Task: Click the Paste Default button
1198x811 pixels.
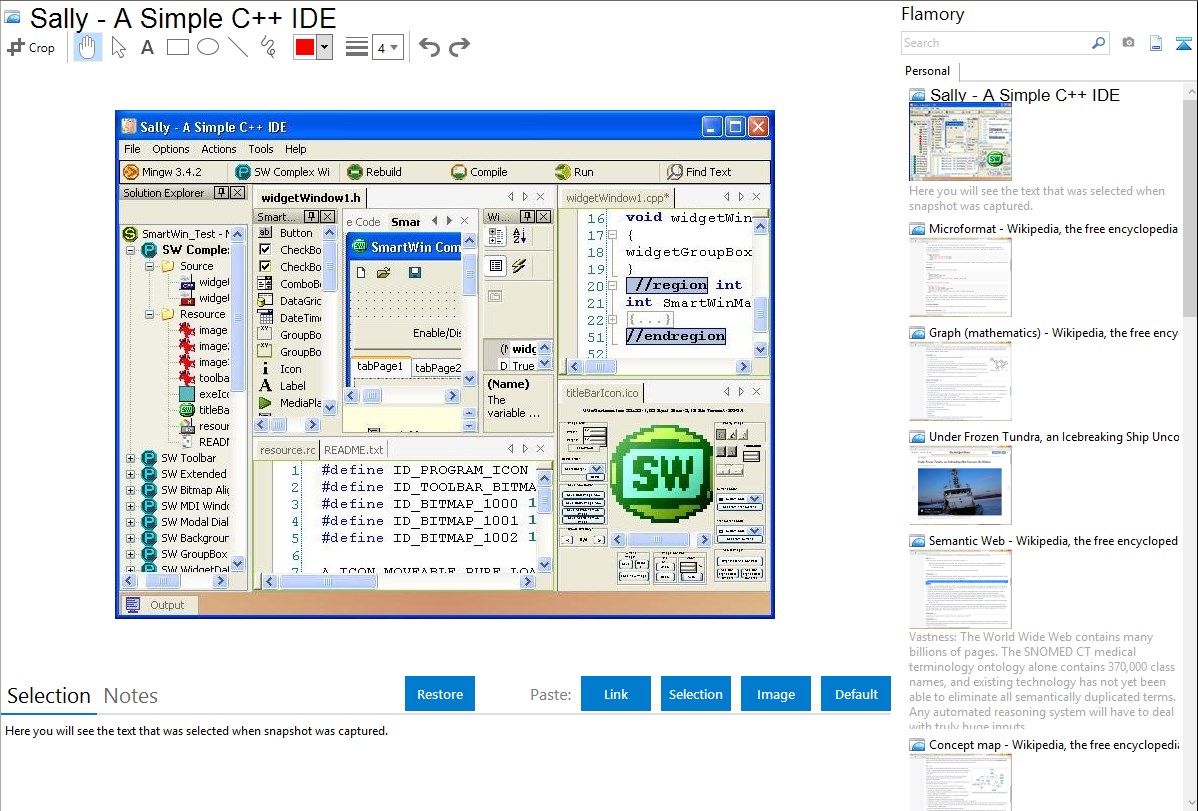Action: pos(856,694)
